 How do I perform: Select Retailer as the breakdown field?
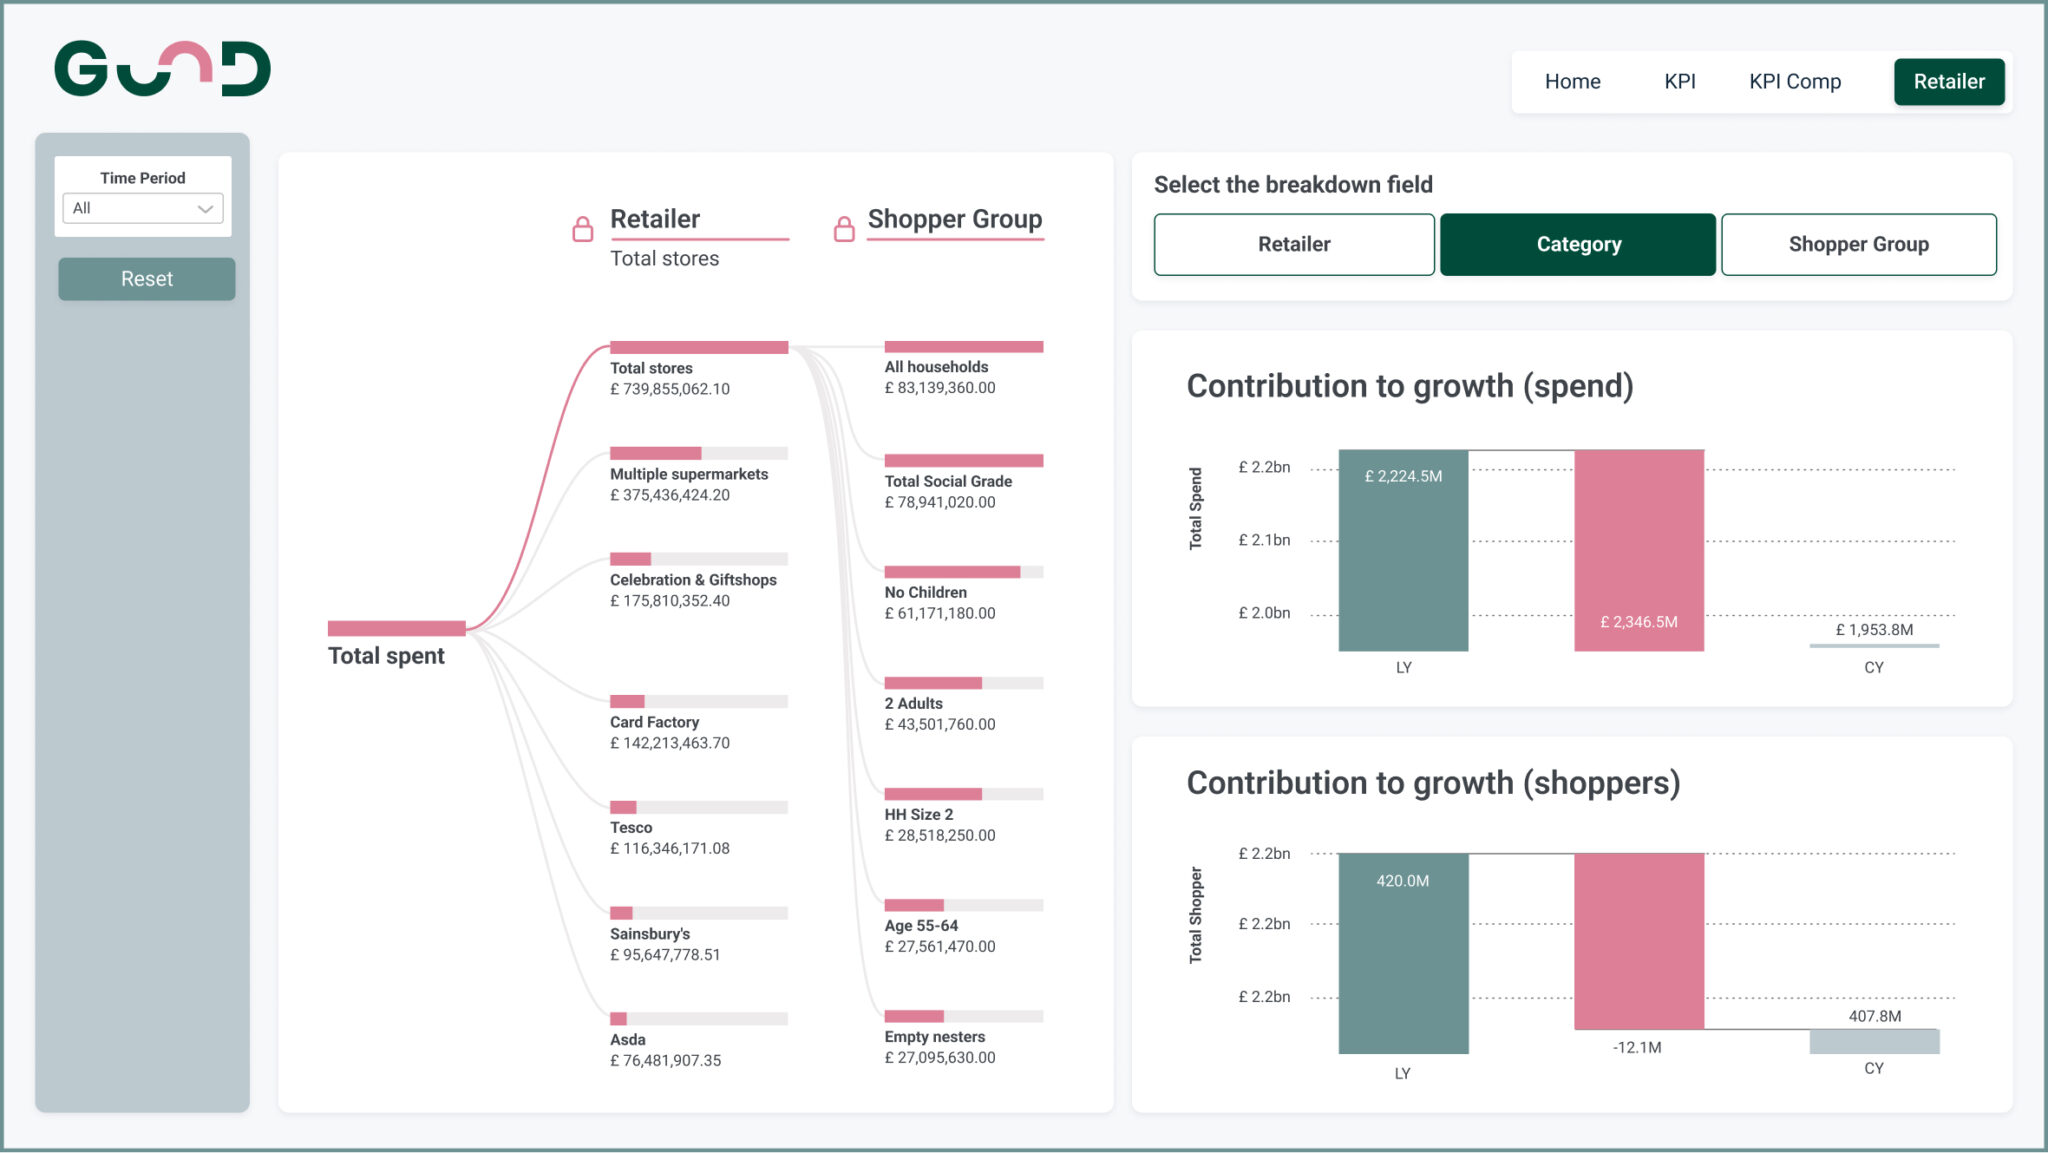pos(1293,244)
